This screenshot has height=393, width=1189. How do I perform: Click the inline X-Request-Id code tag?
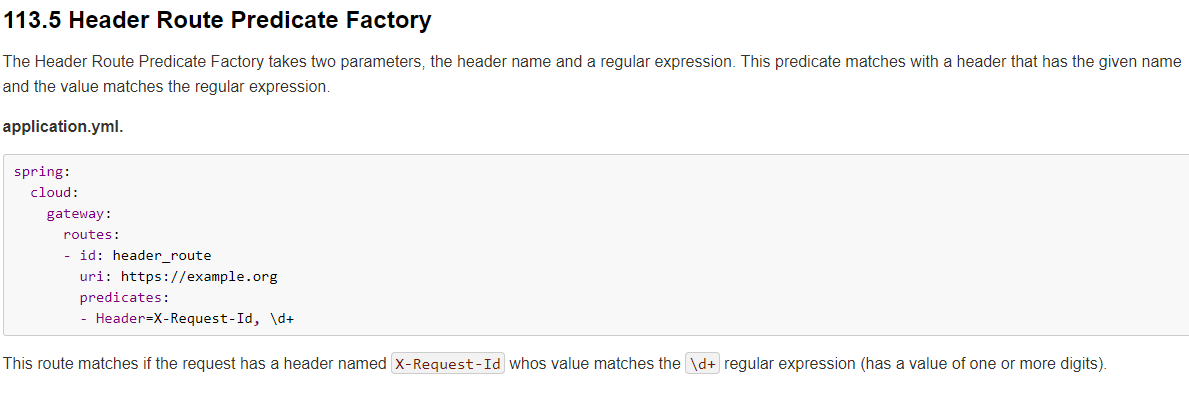(x=448, y=363)
